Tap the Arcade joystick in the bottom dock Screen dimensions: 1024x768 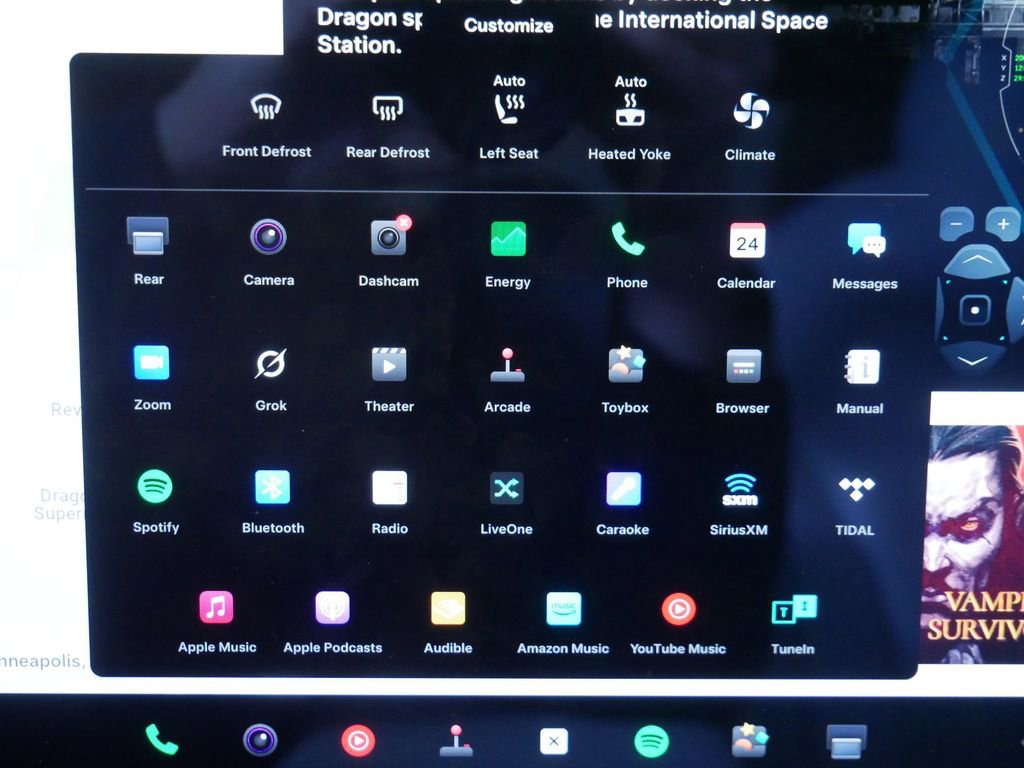pyautogui.click(x=456, y=740)
